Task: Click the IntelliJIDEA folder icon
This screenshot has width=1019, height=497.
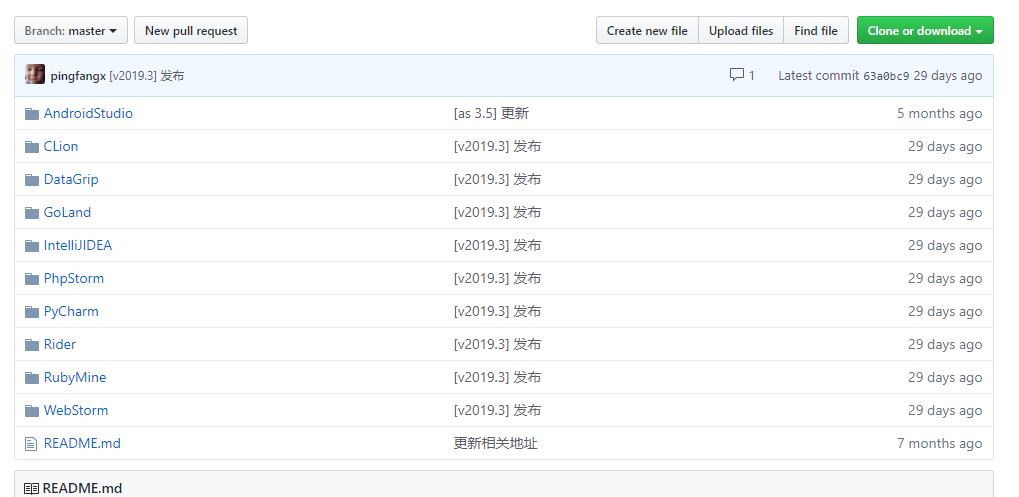Action: pyautogui.click(x=32, y=246)
